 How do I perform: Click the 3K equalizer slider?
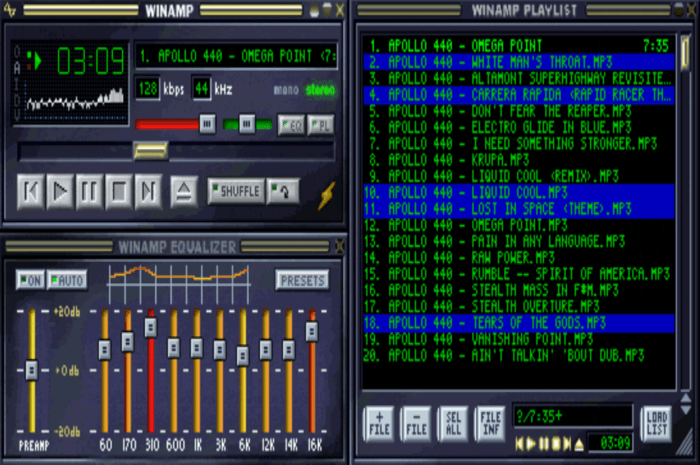[220, 349]
